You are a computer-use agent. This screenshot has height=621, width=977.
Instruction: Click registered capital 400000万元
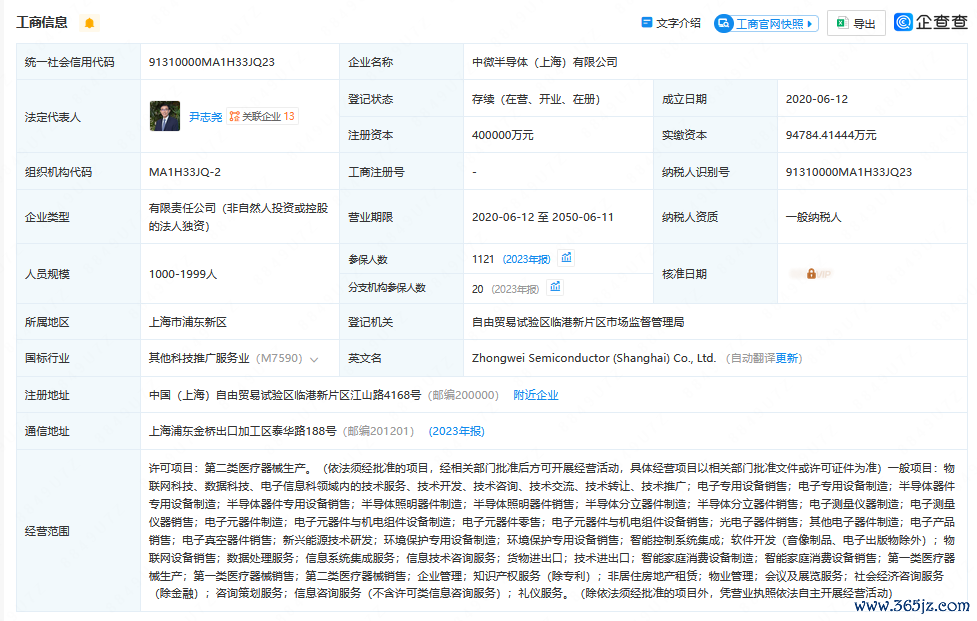click(503, 135)
